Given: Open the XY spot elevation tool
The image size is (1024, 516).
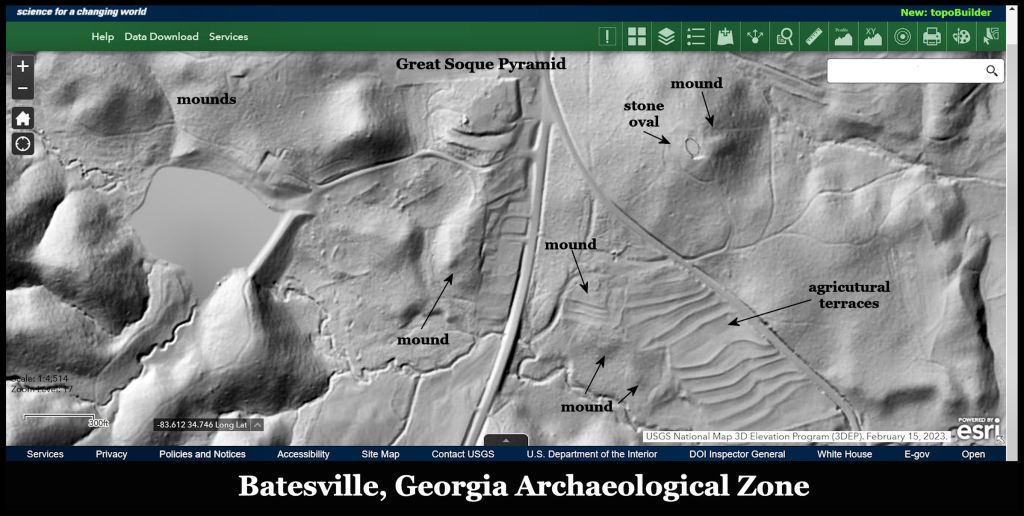Looking at the screenshot, I should pos(873,37).
